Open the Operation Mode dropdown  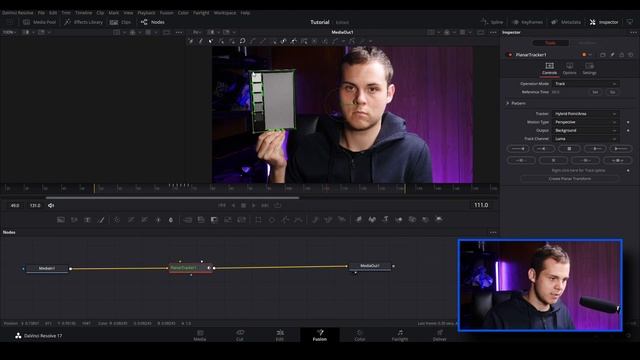click(585, 84)
